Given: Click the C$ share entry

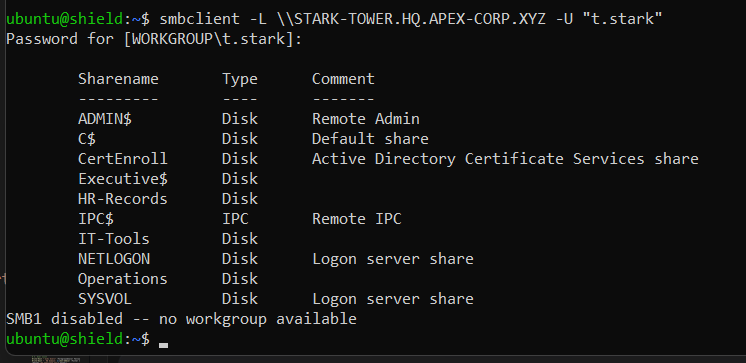Looking at the screenshot, I should 87,139.
